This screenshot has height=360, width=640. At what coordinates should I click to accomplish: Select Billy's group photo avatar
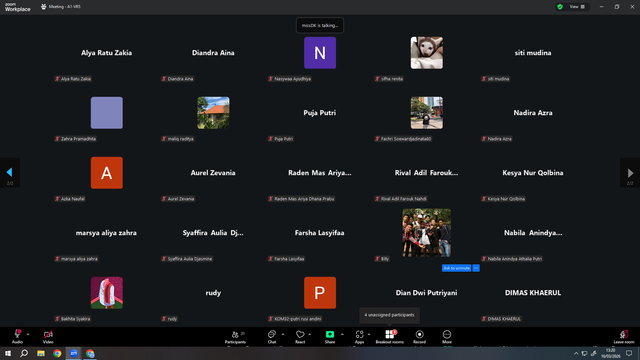pos(427,233)
